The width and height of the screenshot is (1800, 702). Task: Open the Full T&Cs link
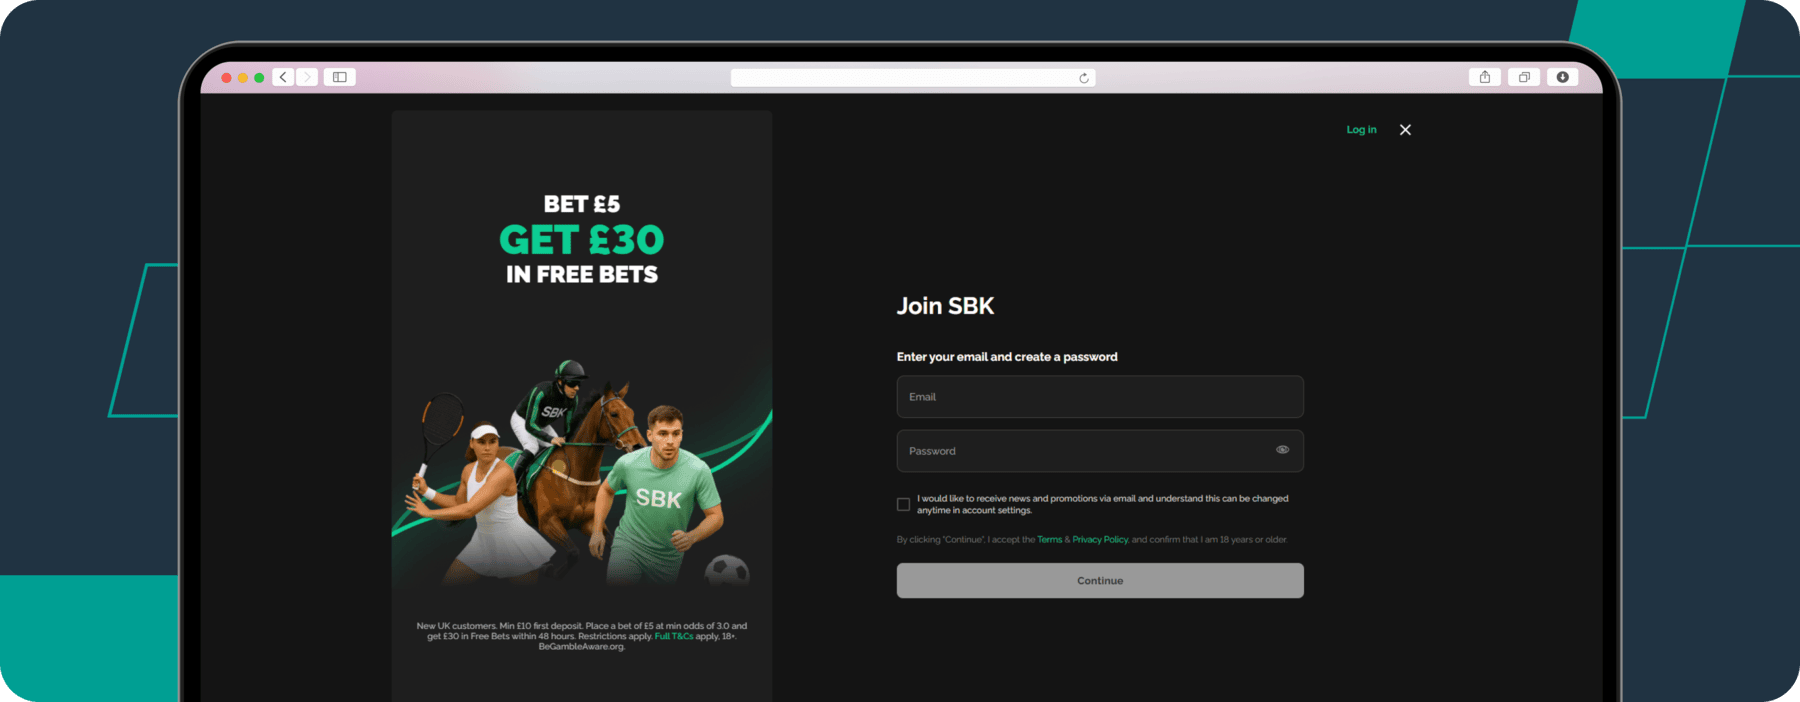(674, 636)
